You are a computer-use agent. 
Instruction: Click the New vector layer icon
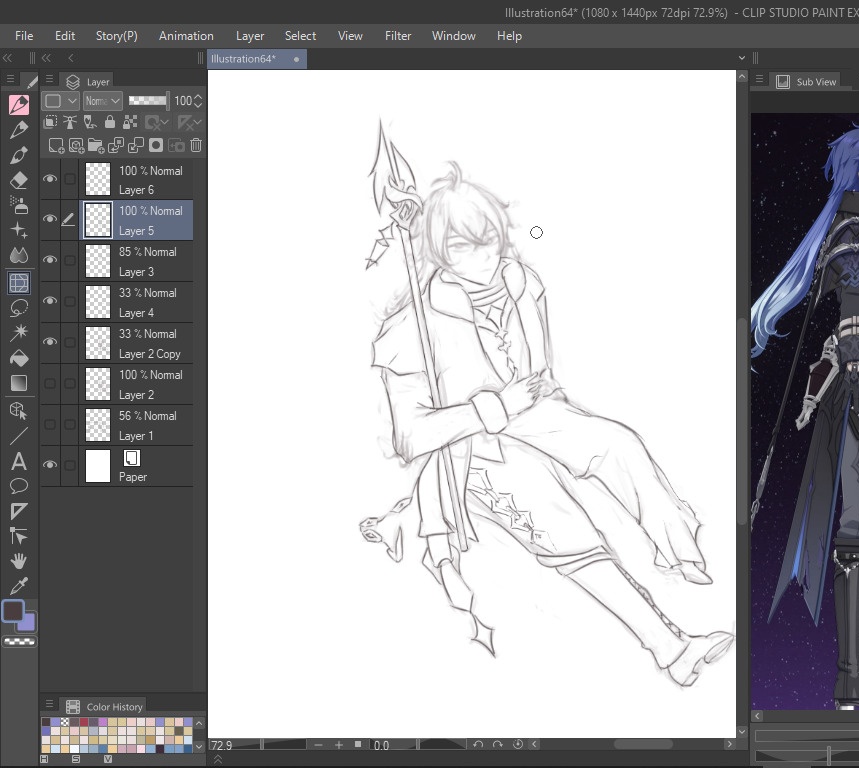click(76, 145)
